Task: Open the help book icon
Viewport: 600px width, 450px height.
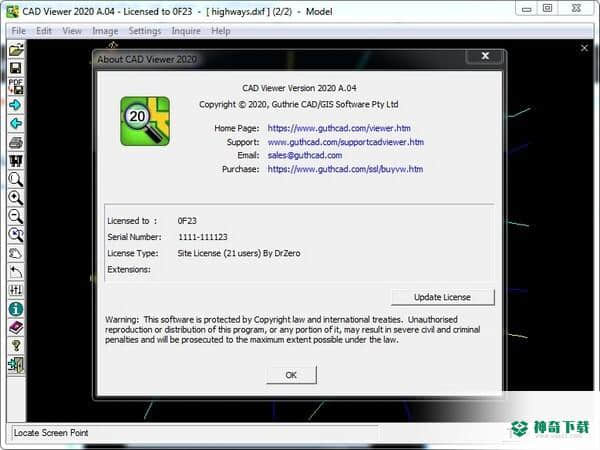Action: coord(16,328)
